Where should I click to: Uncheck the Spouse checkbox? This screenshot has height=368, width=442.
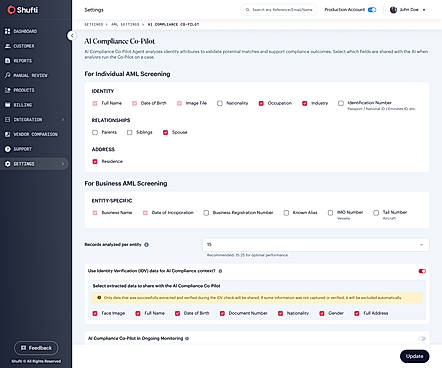165,132
